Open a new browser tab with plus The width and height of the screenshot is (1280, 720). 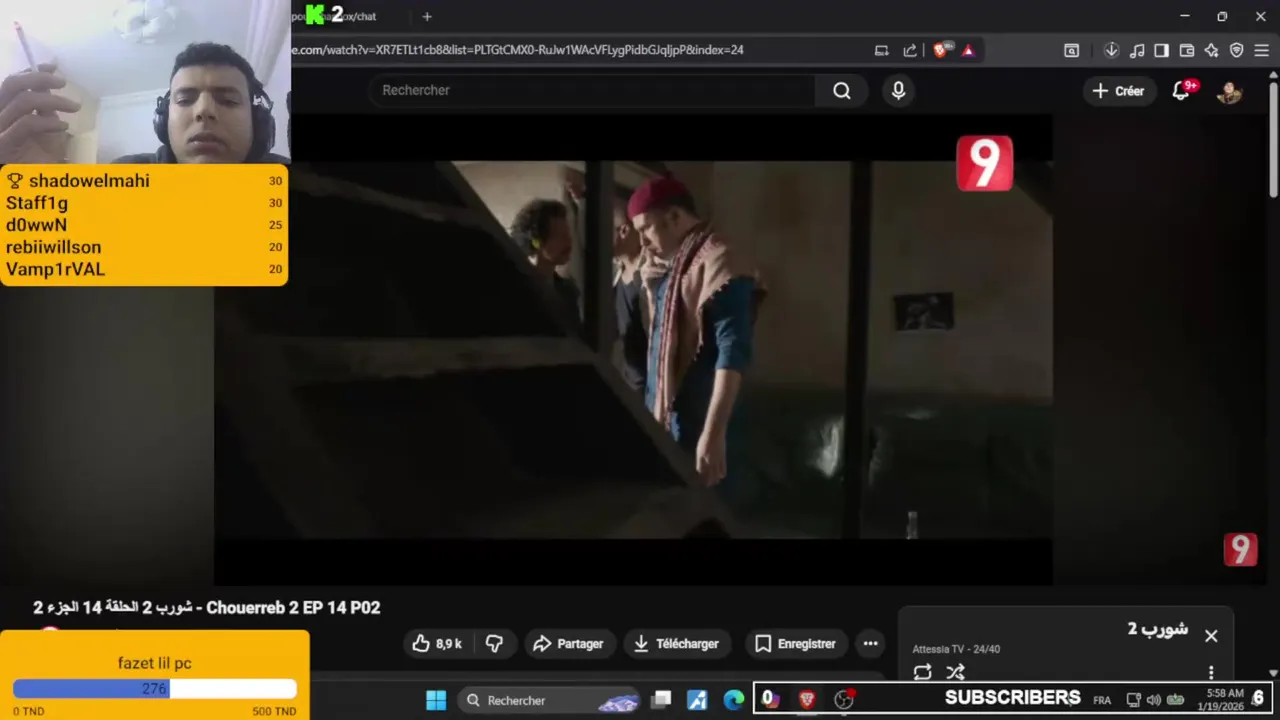427,16
